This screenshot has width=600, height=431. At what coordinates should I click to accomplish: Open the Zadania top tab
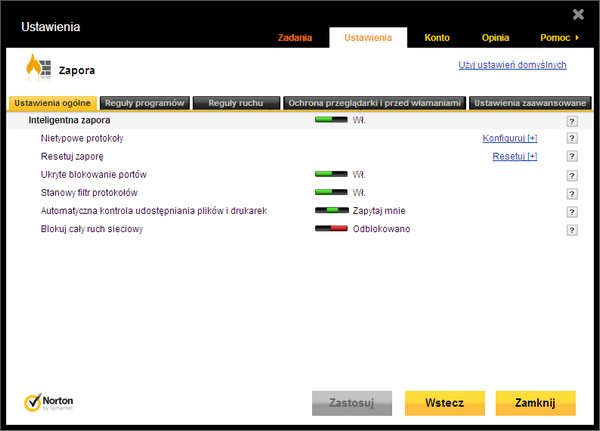click(294, 38)
